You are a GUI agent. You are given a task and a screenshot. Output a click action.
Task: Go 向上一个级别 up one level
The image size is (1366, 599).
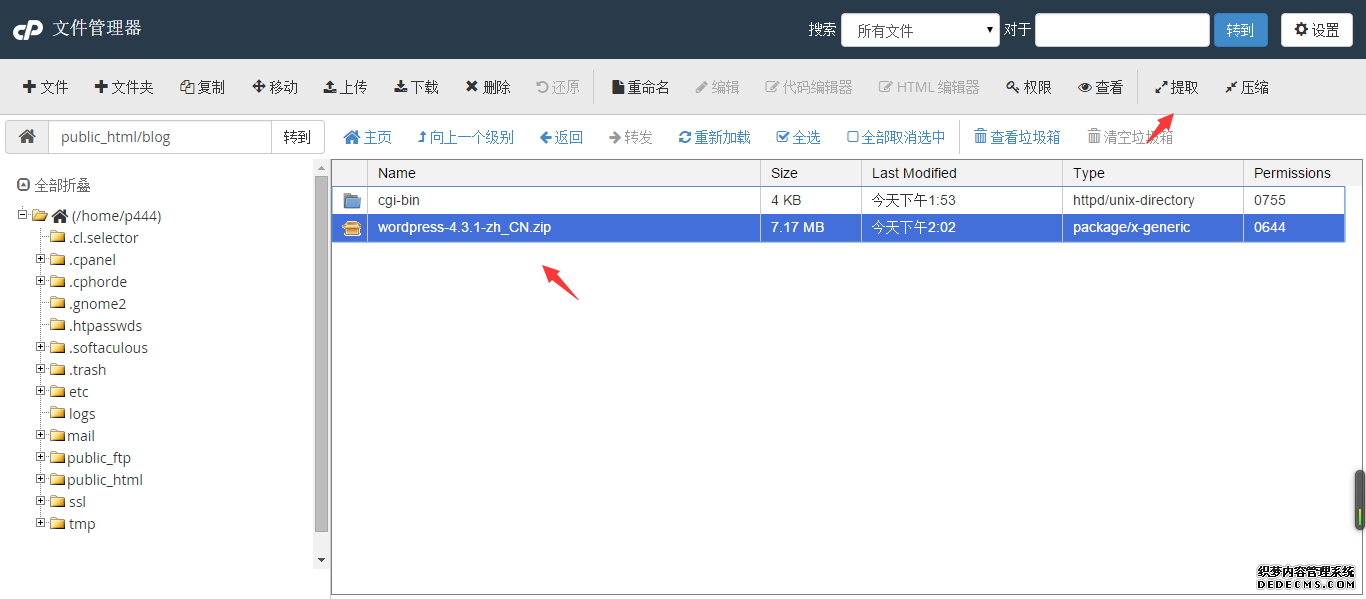(x=466, y=137)
